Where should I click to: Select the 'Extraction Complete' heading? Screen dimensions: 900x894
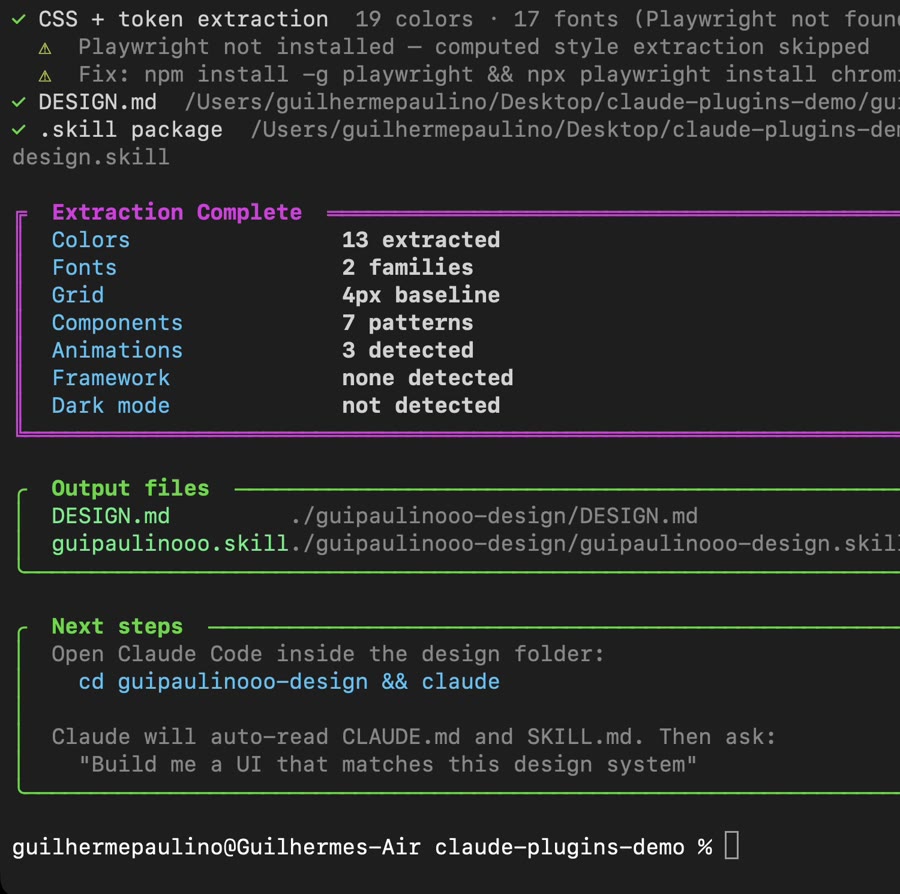pos(177,212)
